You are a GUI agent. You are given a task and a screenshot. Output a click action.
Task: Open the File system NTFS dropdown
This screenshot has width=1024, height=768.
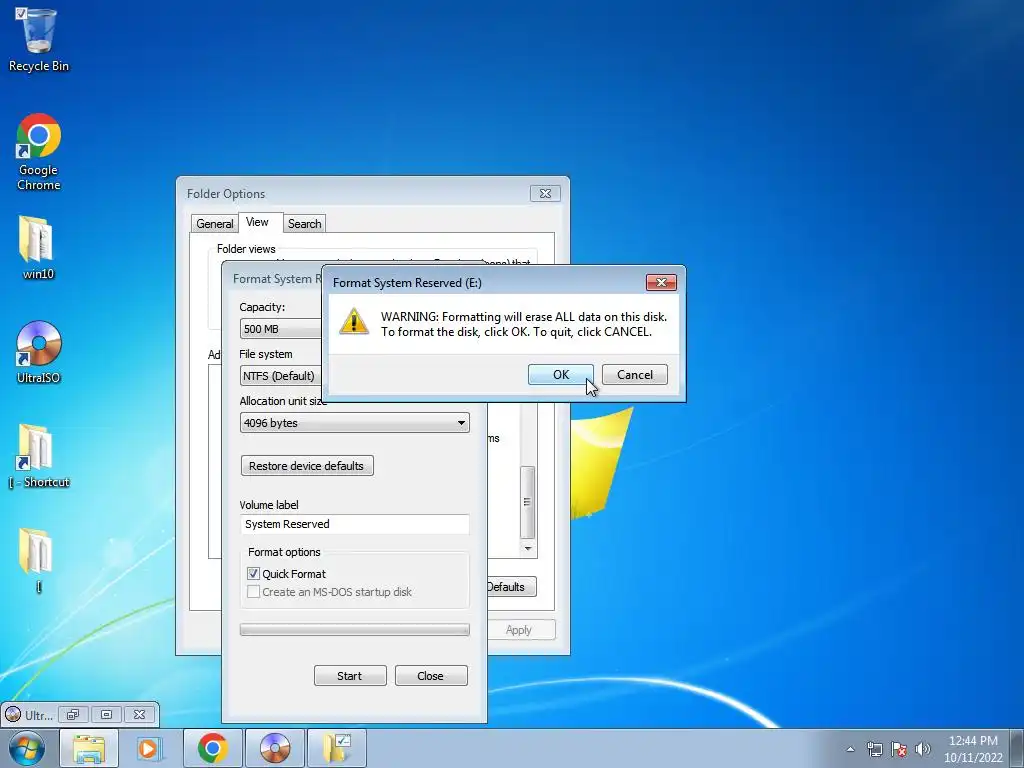(281, 376)
